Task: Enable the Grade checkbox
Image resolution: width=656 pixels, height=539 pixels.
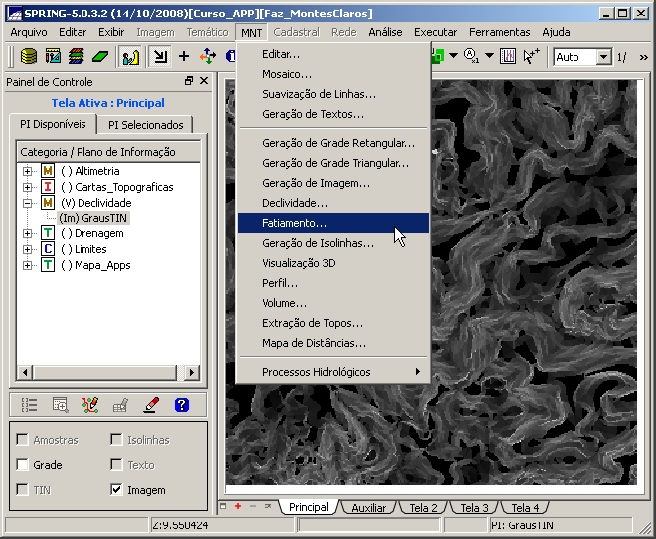Action: coord(23,465)
